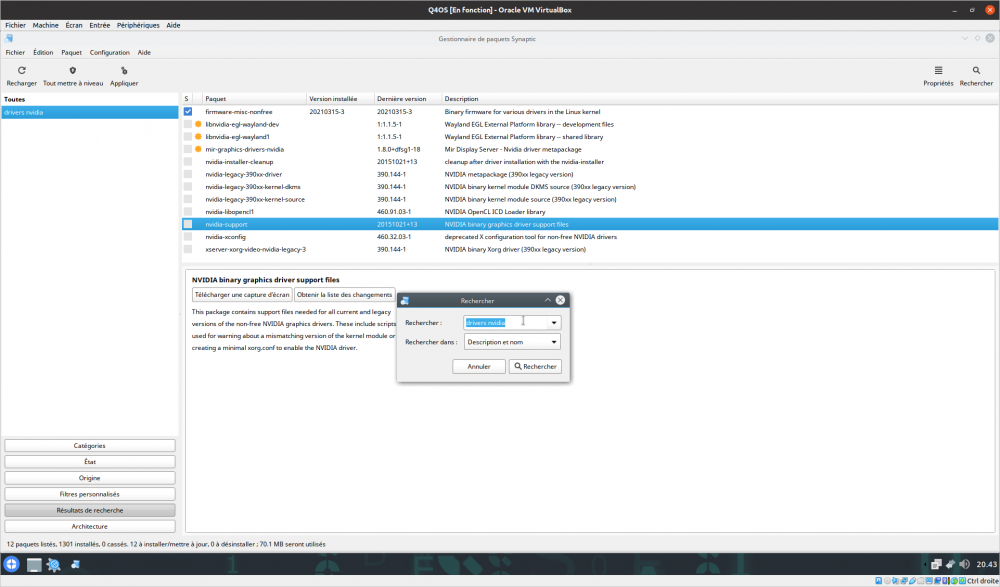Click the Rechercher magnifier toolbar icon
The width and height of the screenshot is (1000, 587).
click(x=976, y=70)
